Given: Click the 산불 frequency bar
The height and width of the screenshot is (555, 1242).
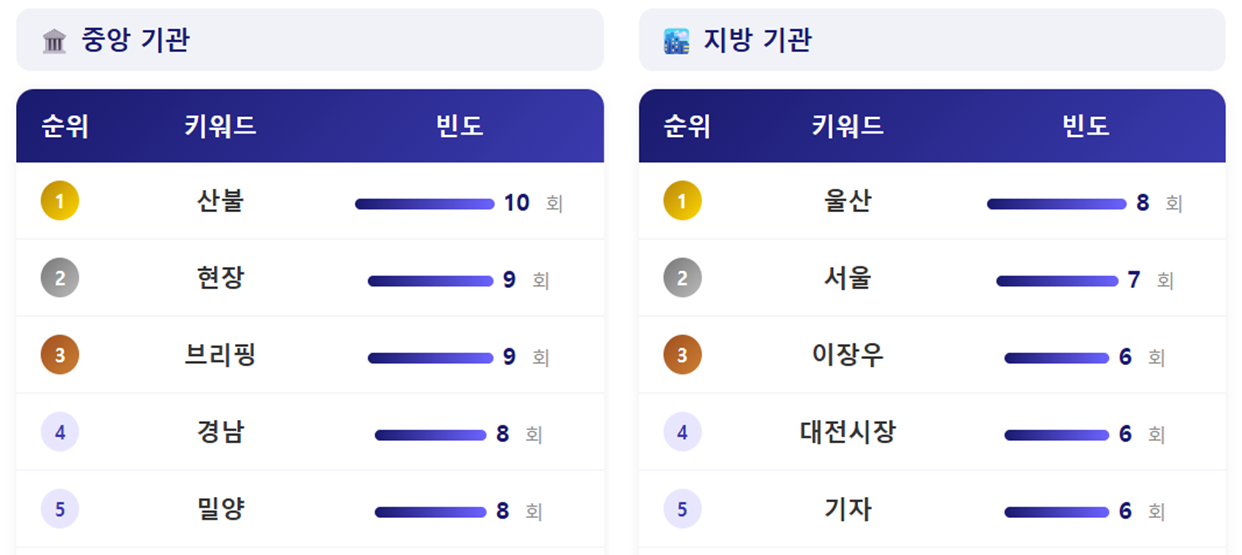Looking at the screenshot, I should [424, 204].
